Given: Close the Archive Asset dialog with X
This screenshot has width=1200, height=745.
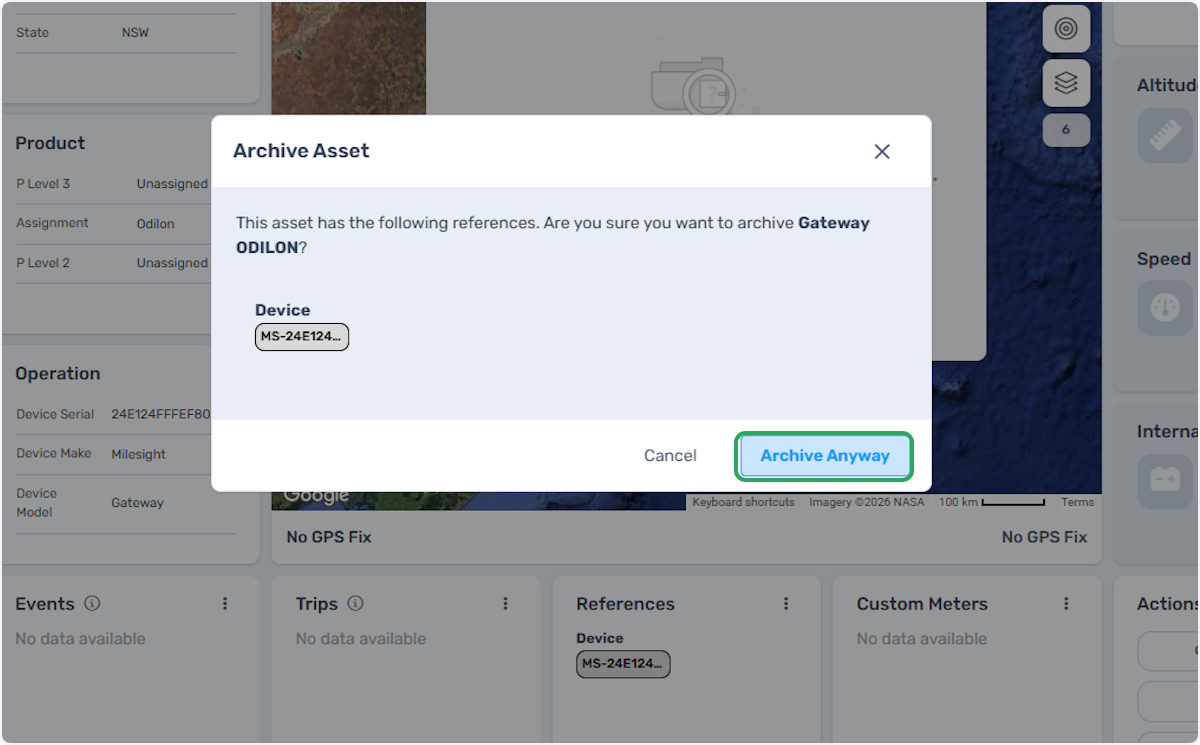Looking at the screenshot, I should 882,151.
